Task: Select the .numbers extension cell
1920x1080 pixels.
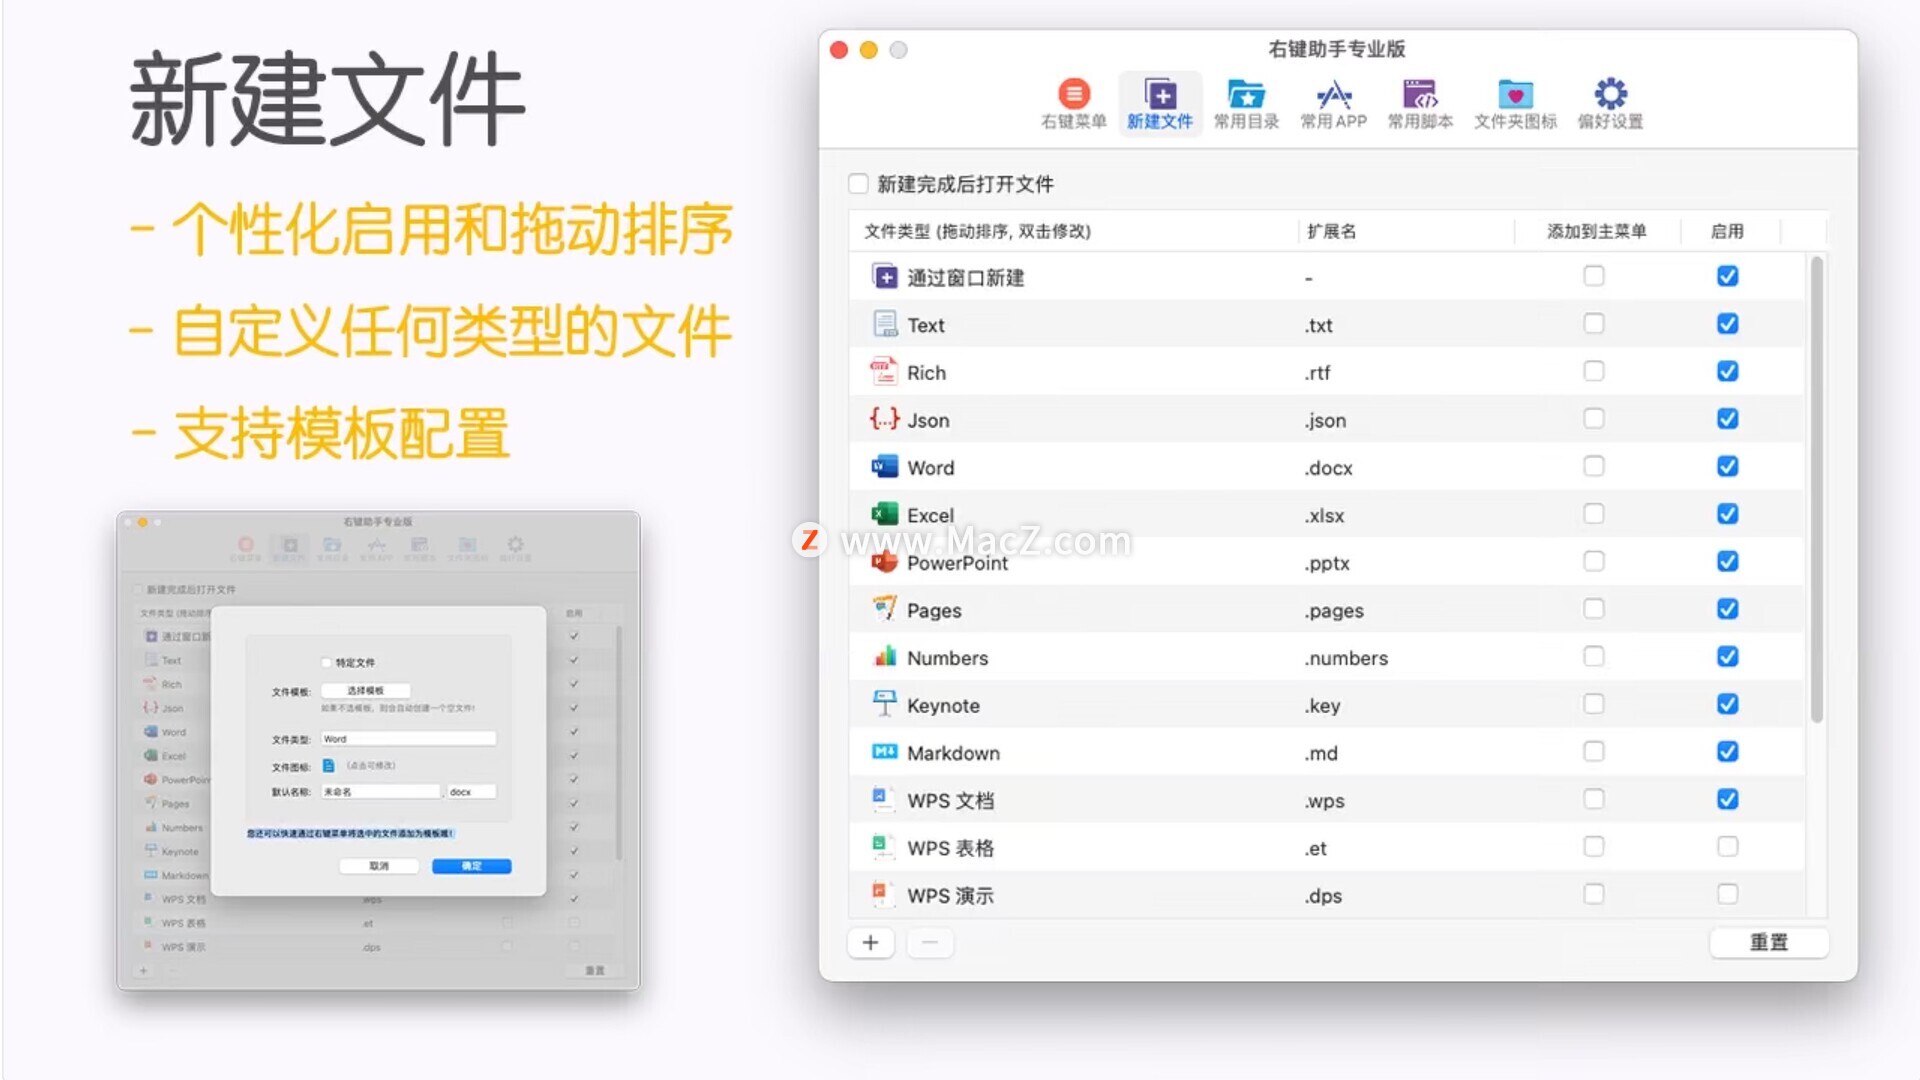Action: (x=1346, y=658)
